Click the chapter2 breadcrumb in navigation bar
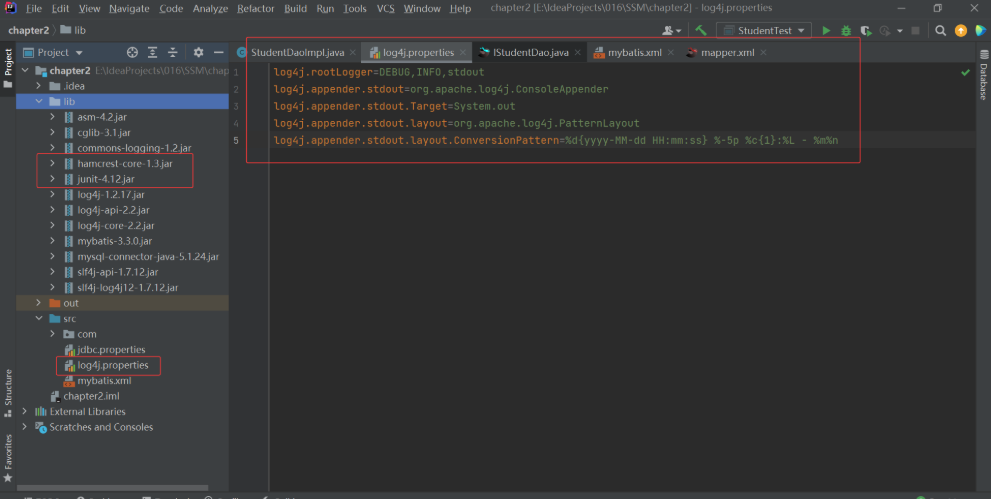This screenshot has height=499, width=991. pos(29,30)
